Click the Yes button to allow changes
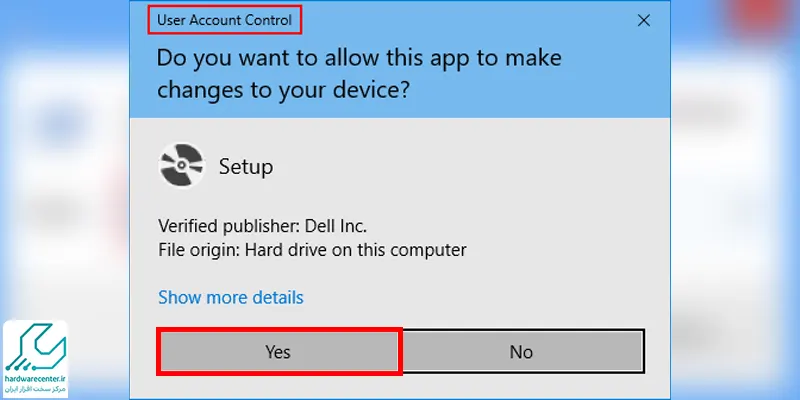The height and width of the screenshot is (400, 800). (x=279, y=352)
